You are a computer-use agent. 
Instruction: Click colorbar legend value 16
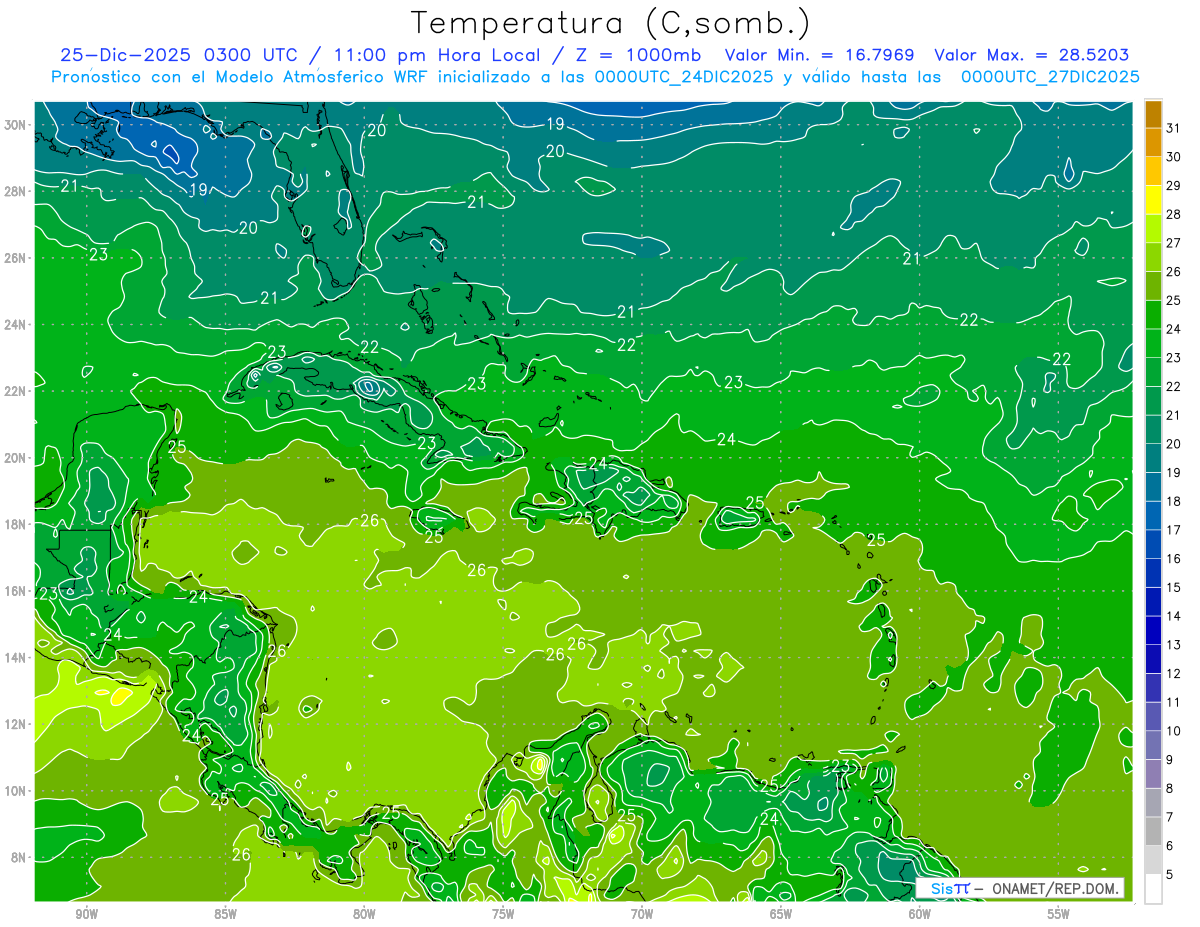[x=1174, y=558]
